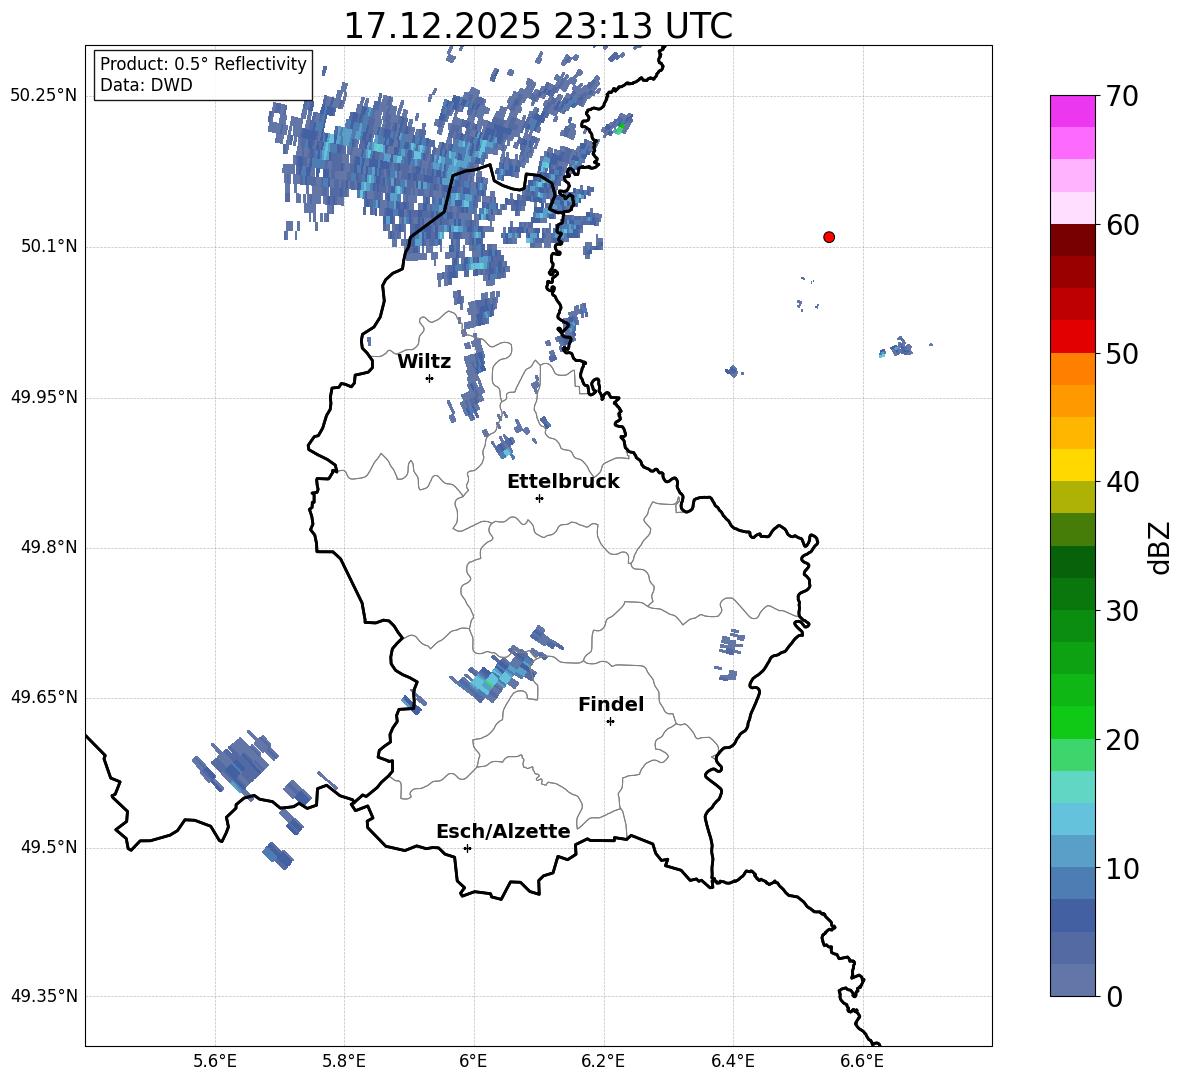This screenshot has width=1184, height=1081.
Task: Click the Esch/Alzette city label
Action: click(503, 831)
